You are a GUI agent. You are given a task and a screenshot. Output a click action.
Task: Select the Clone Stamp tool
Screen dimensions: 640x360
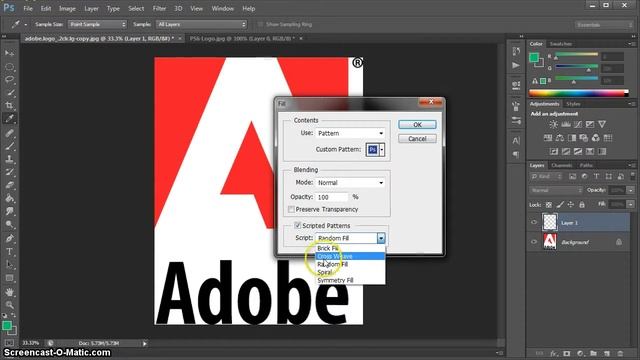pyautogui.click(x=9, y=159)
